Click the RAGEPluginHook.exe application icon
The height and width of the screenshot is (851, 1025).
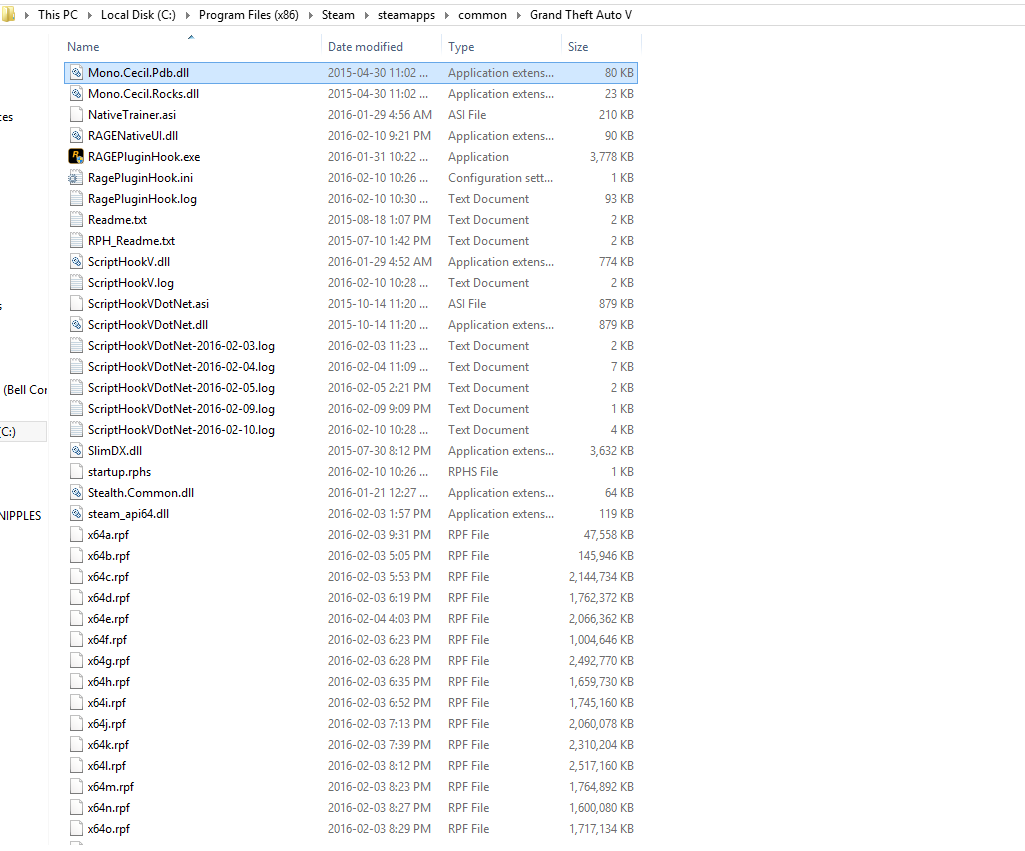[76, 156]
